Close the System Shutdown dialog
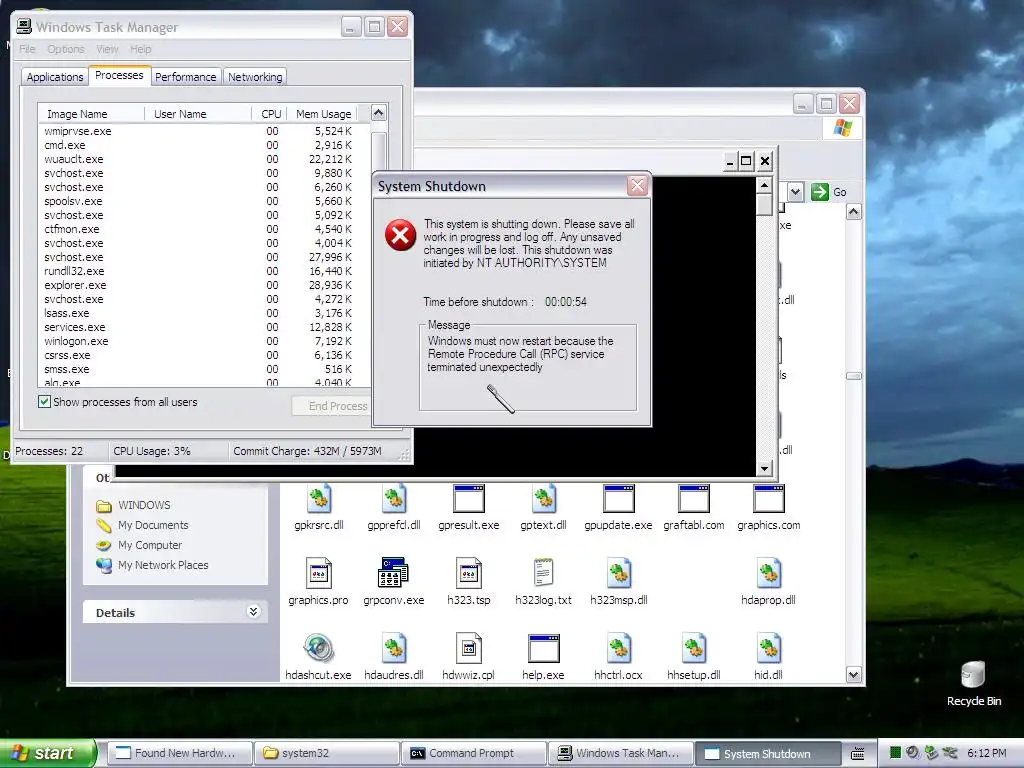 point(637,186)
